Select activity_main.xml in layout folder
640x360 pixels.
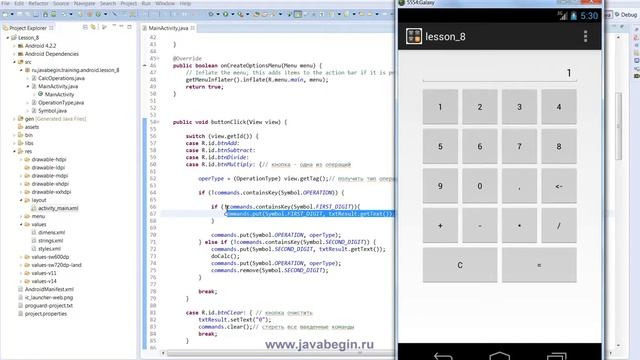click(x=58, y=208)
